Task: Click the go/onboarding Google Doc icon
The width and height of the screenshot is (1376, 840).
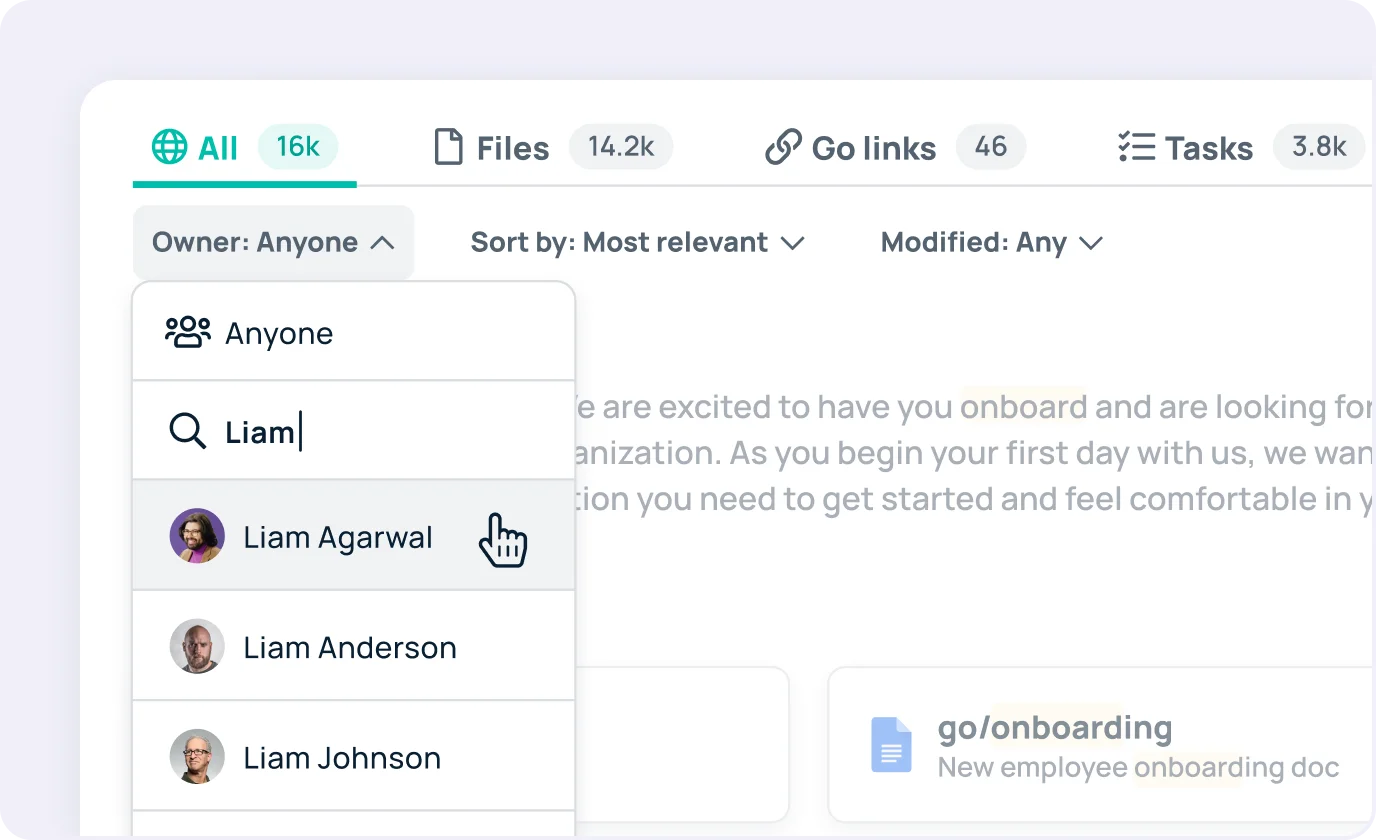Action: pyautogui.click(x=891, y=745)
